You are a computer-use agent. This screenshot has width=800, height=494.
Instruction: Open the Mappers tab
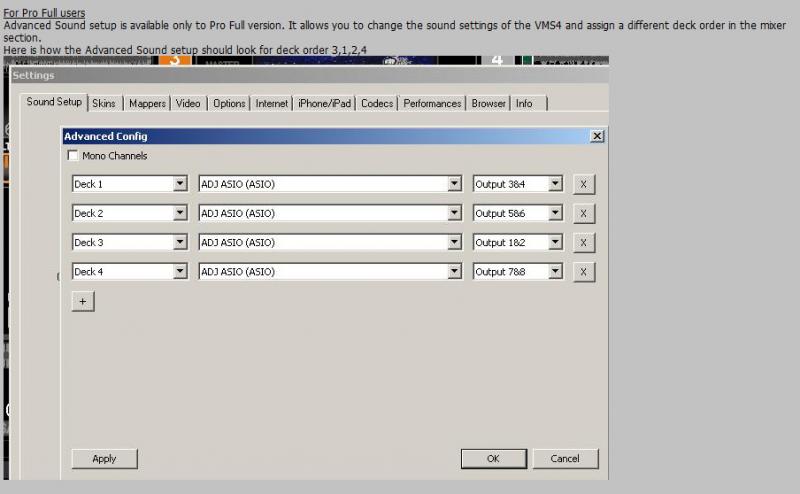147,103
